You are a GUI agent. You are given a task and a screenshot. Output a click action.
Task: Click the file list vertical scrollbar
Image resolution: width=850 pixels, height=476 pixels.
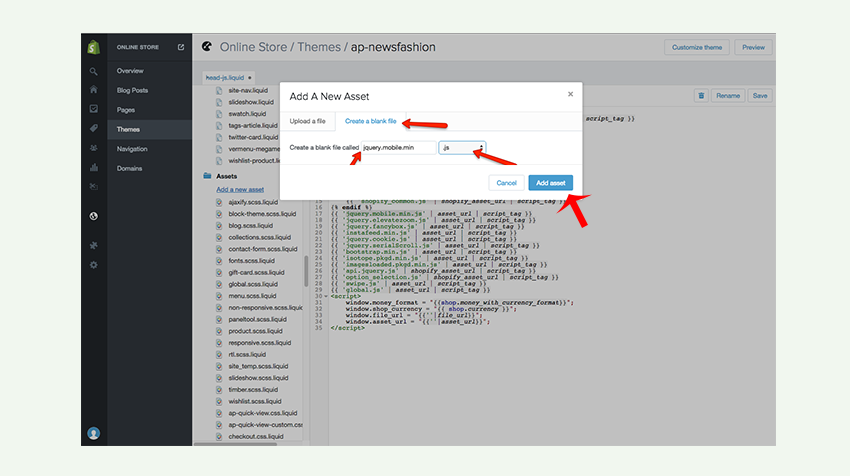pyautogui.click(x=306, y=271)
